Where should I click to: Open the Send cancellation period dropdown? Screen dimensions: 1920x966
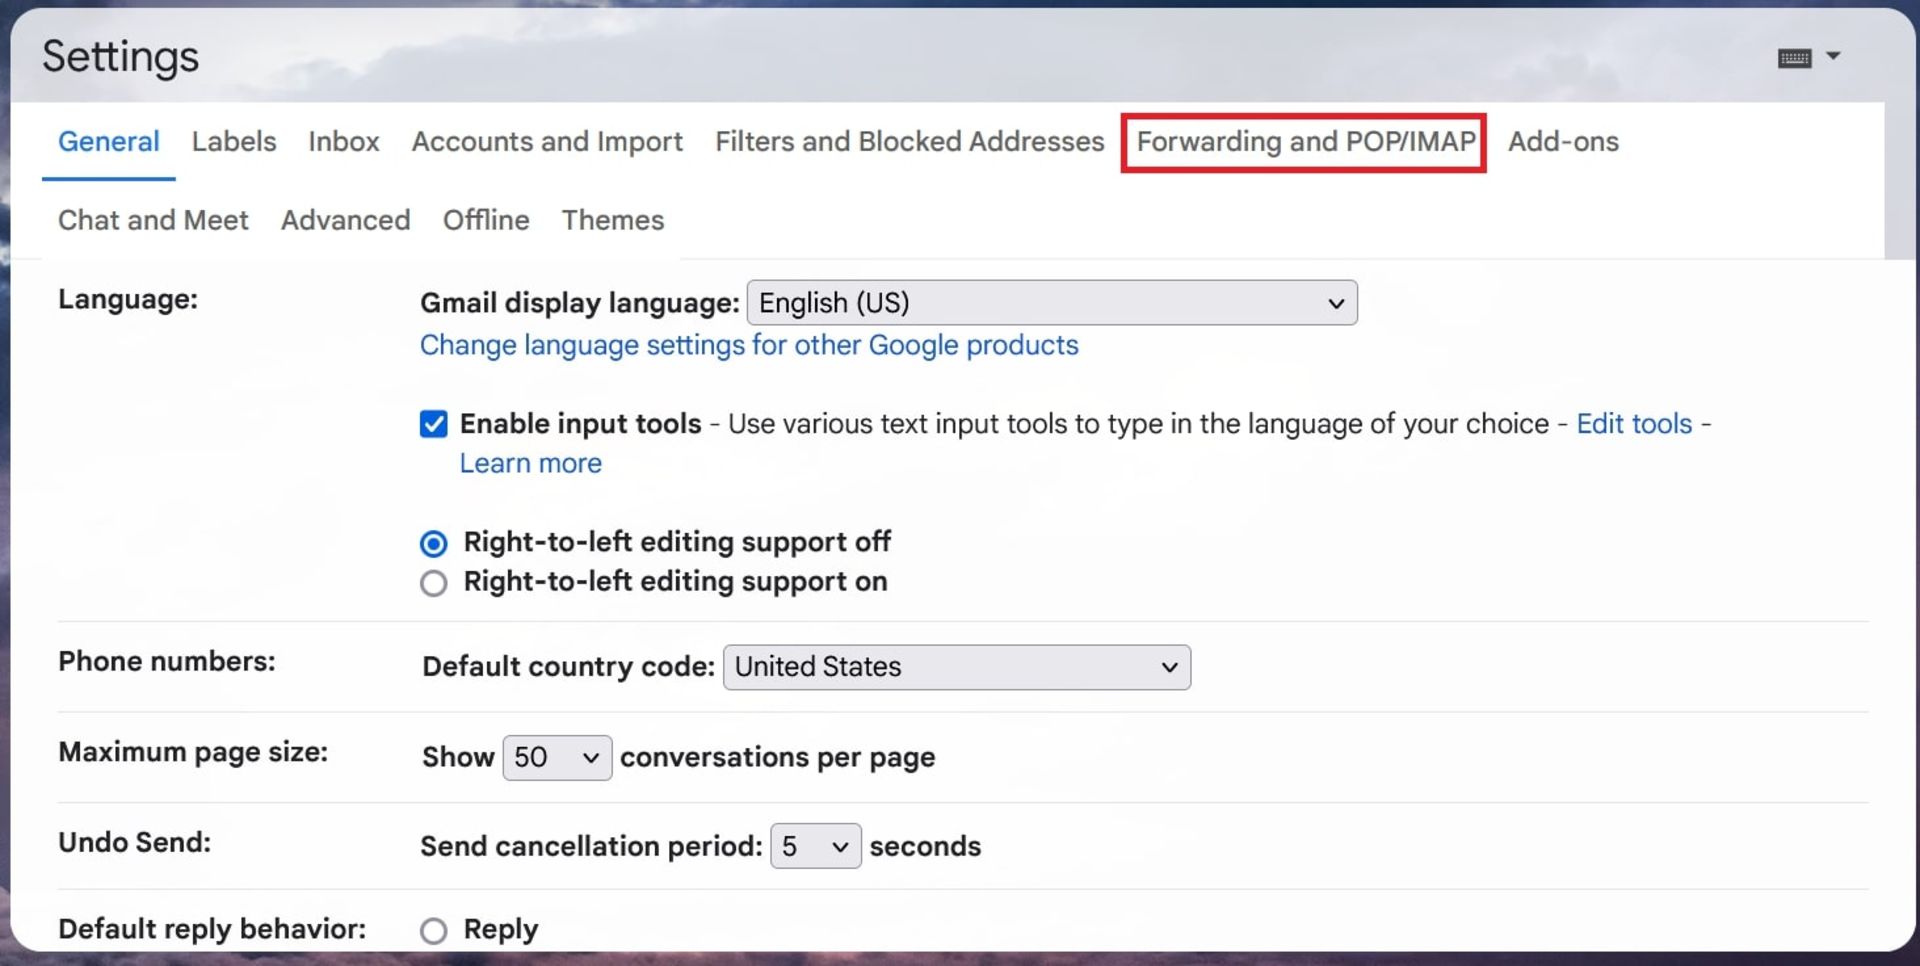point(814,847)
